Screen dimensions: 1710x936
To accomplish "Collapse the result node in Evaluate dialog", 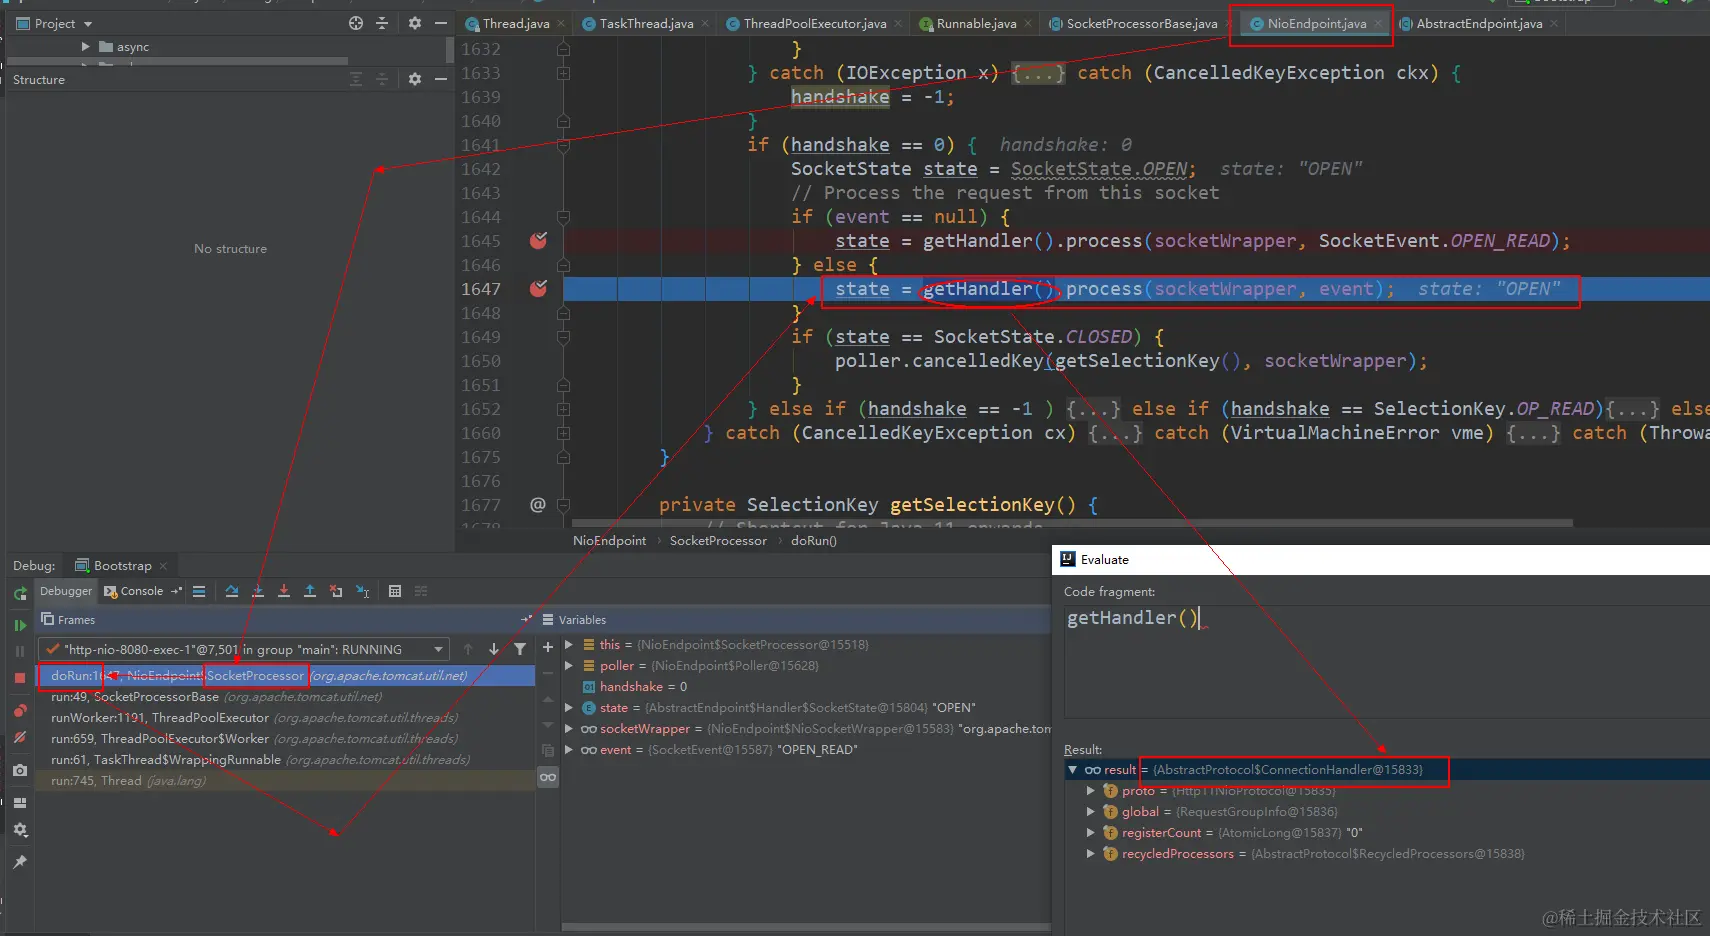I will coord(1073,770).
